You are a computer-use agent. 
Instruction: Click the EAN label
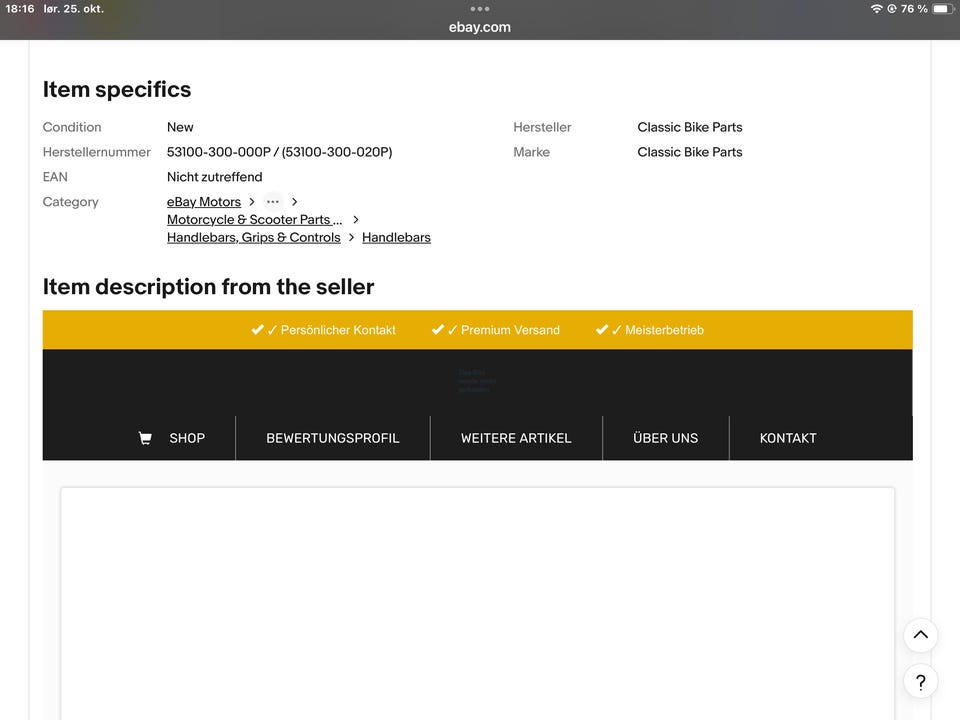(x=55, y=177)
